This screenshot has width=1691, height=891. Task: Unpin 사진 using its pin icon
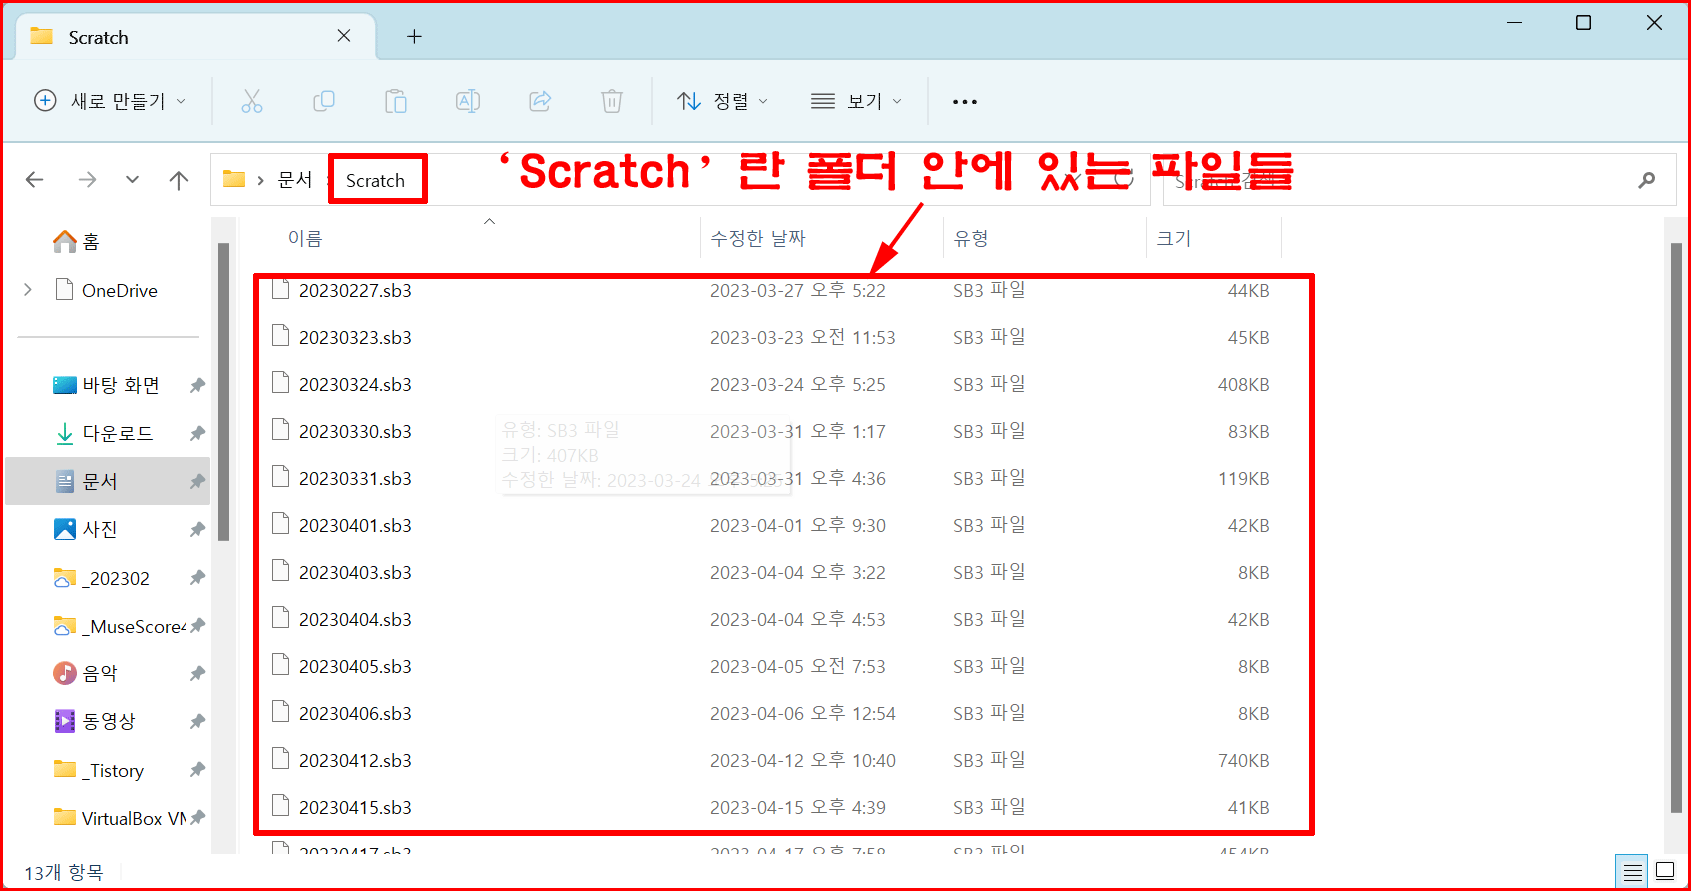(x=197, y=529)
